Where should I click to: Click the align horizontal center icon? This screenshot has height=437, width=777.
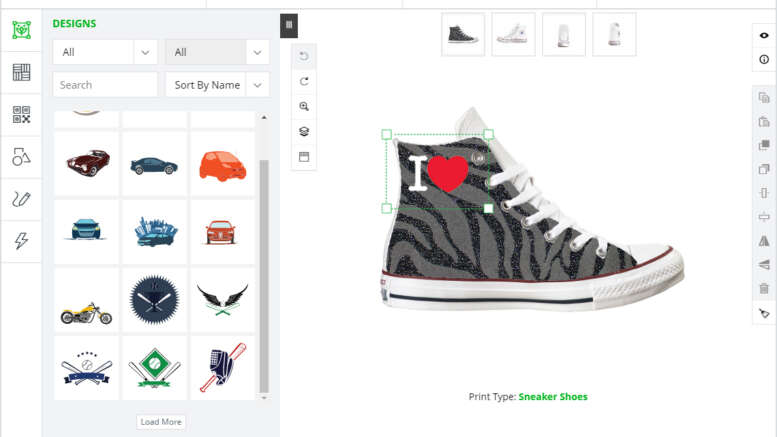click(x=764, y=217)
